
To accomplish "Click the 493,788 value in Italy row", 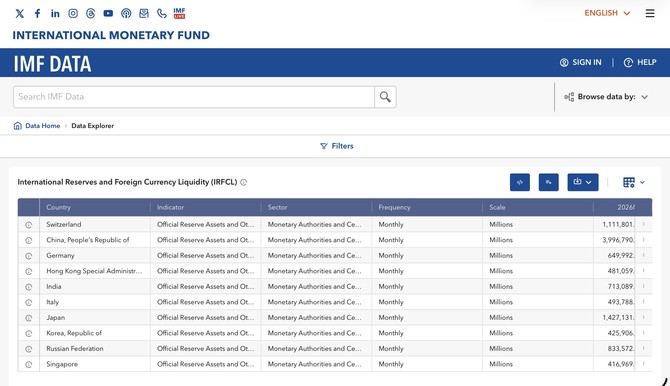I will coord(621,302).
